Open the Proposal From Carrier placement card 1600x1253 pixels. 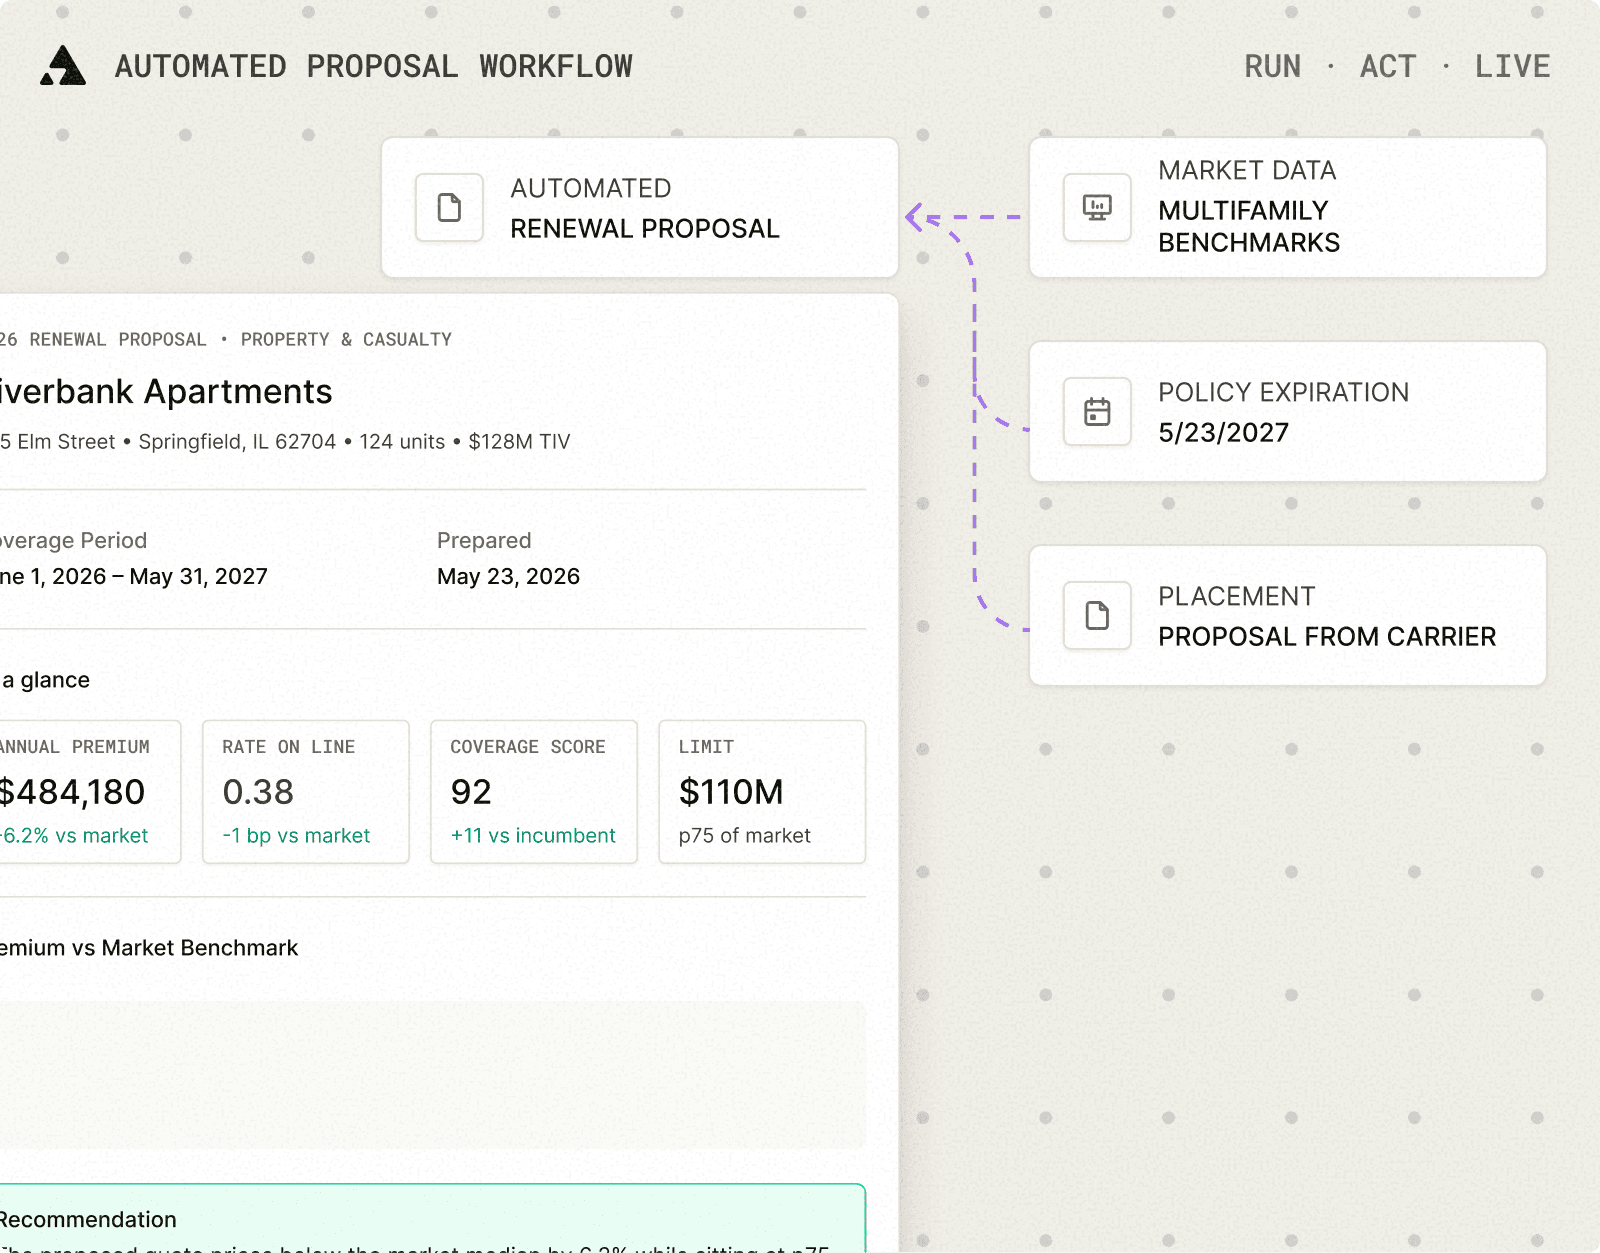click(x=1288, y=616)
